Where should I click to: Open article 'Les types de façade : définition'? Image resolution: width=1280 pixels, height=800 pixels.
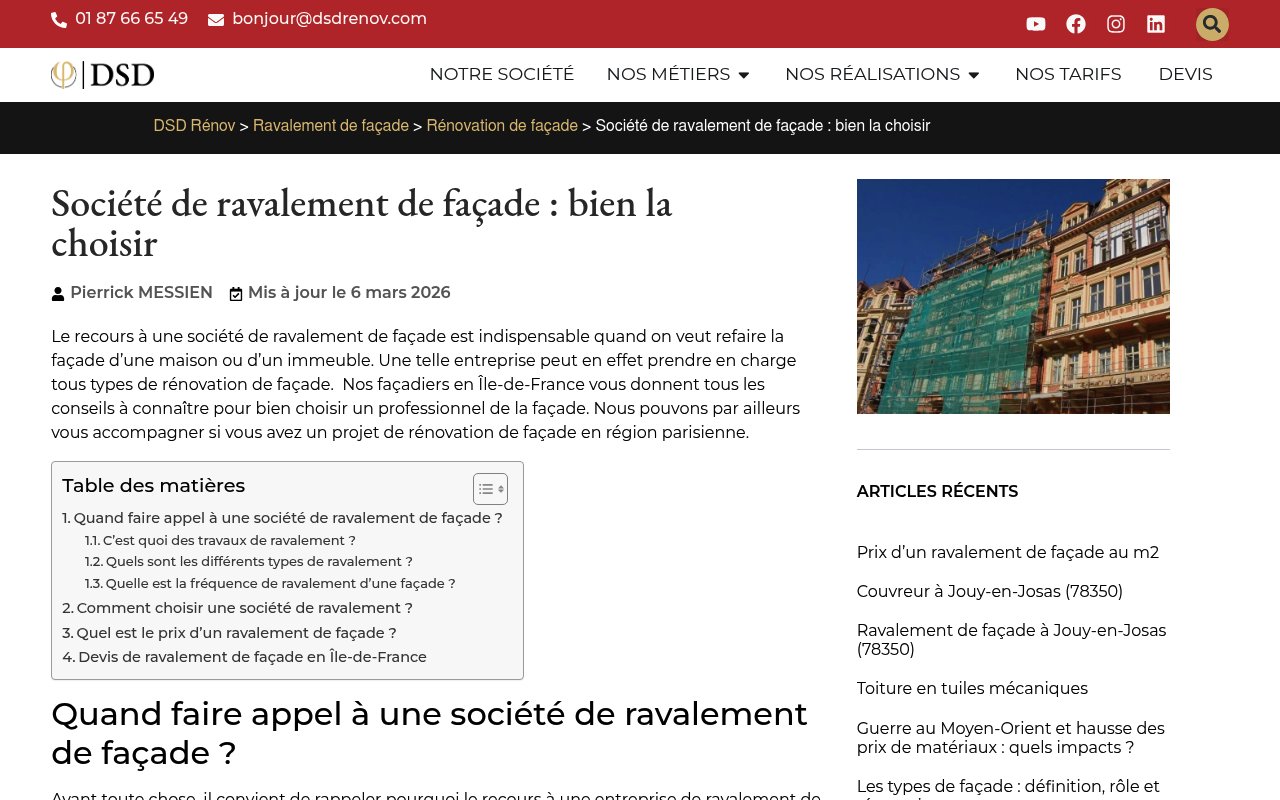1008,788
